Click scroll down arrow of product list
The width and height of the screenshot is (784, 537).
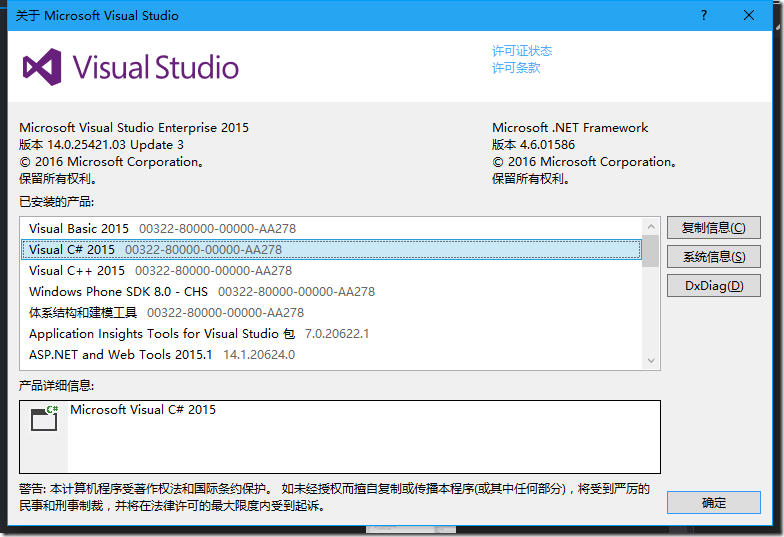[x=650, y=360]
